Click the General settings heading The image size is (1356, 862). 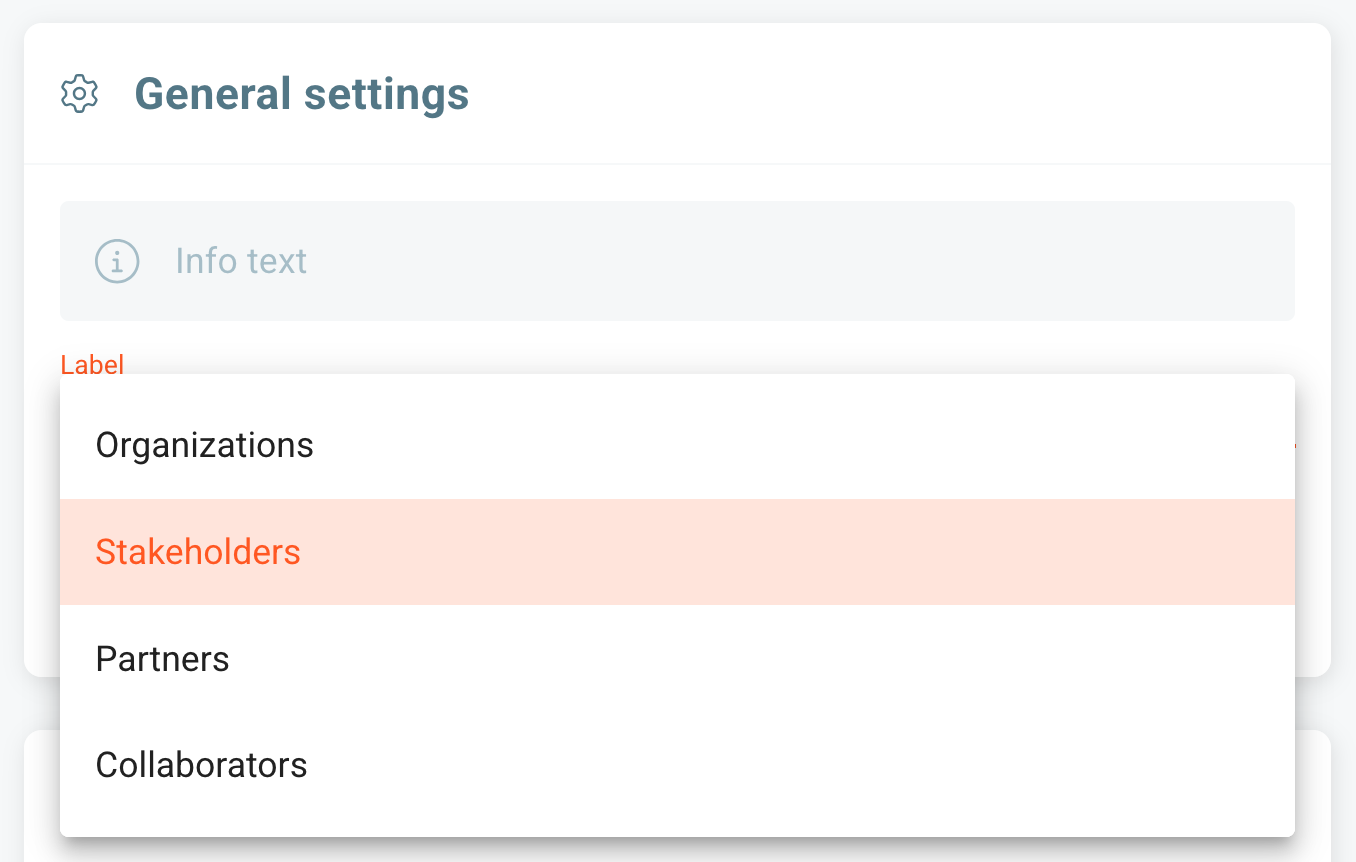tap(302, 94)
